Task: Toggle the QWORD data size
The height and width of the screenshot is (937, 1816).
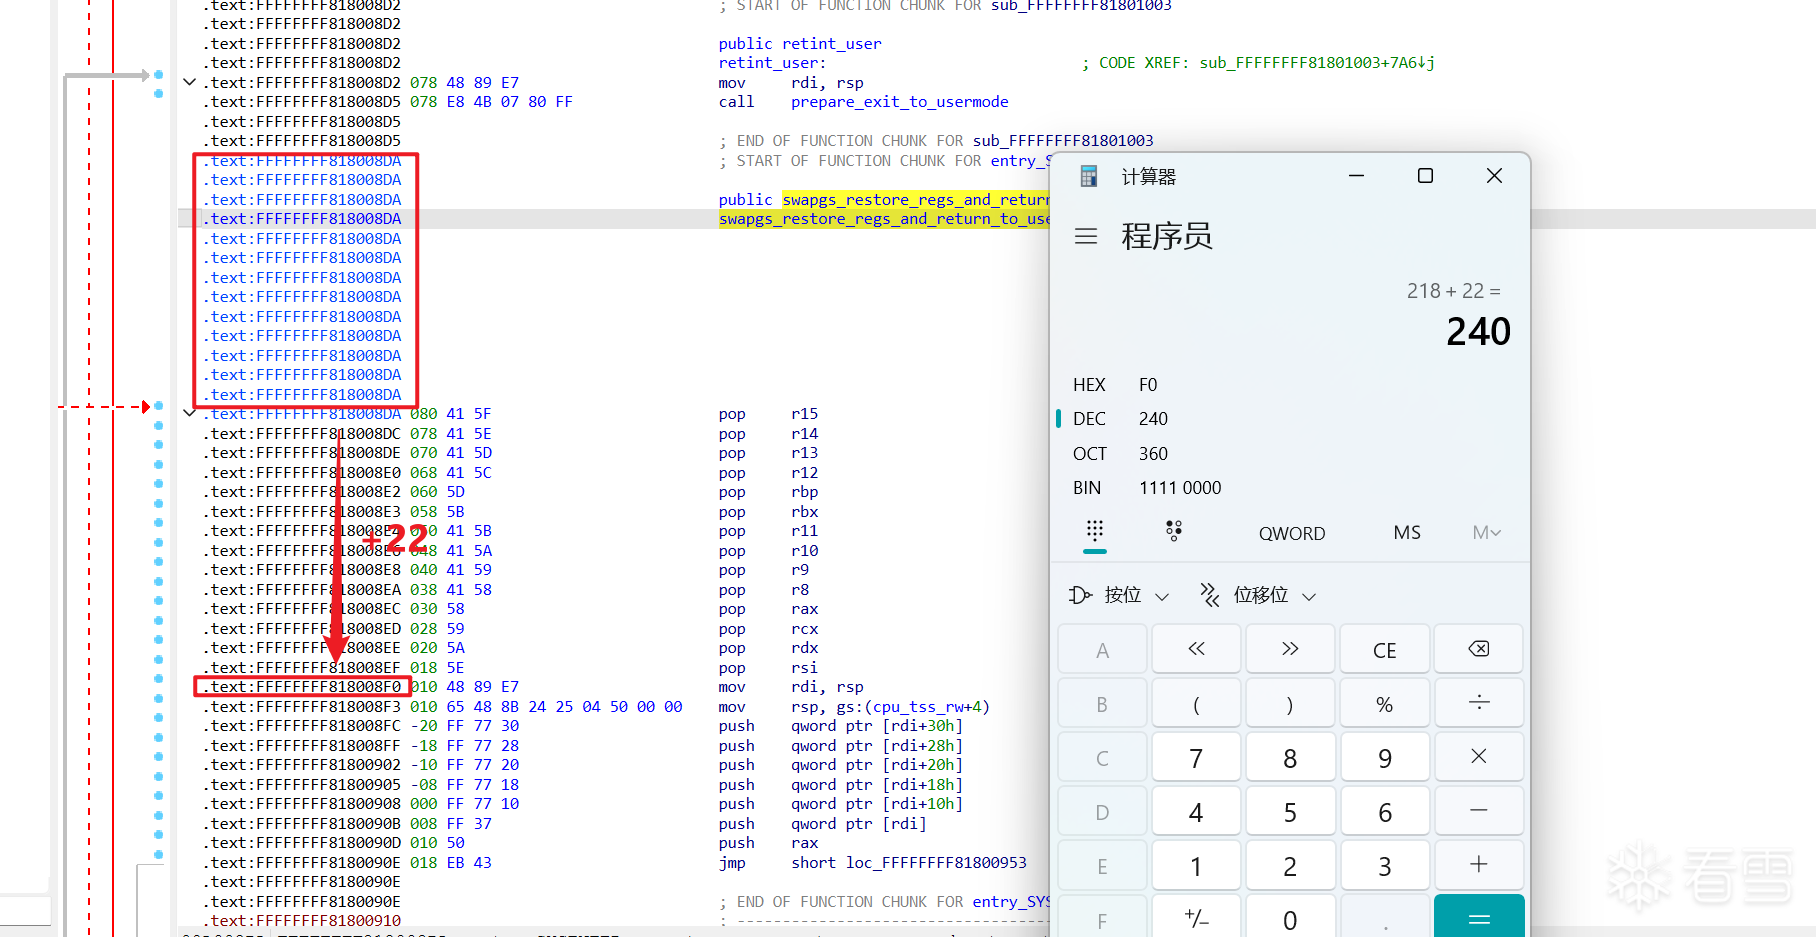Action: coord(1292,533)
